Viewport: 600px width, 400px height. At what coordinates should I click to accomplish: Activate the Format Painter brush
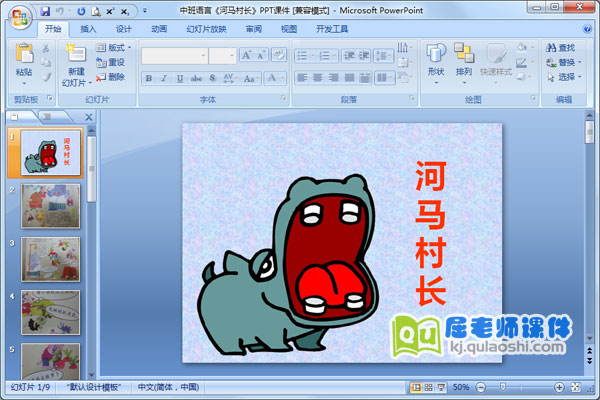(46, 77)
